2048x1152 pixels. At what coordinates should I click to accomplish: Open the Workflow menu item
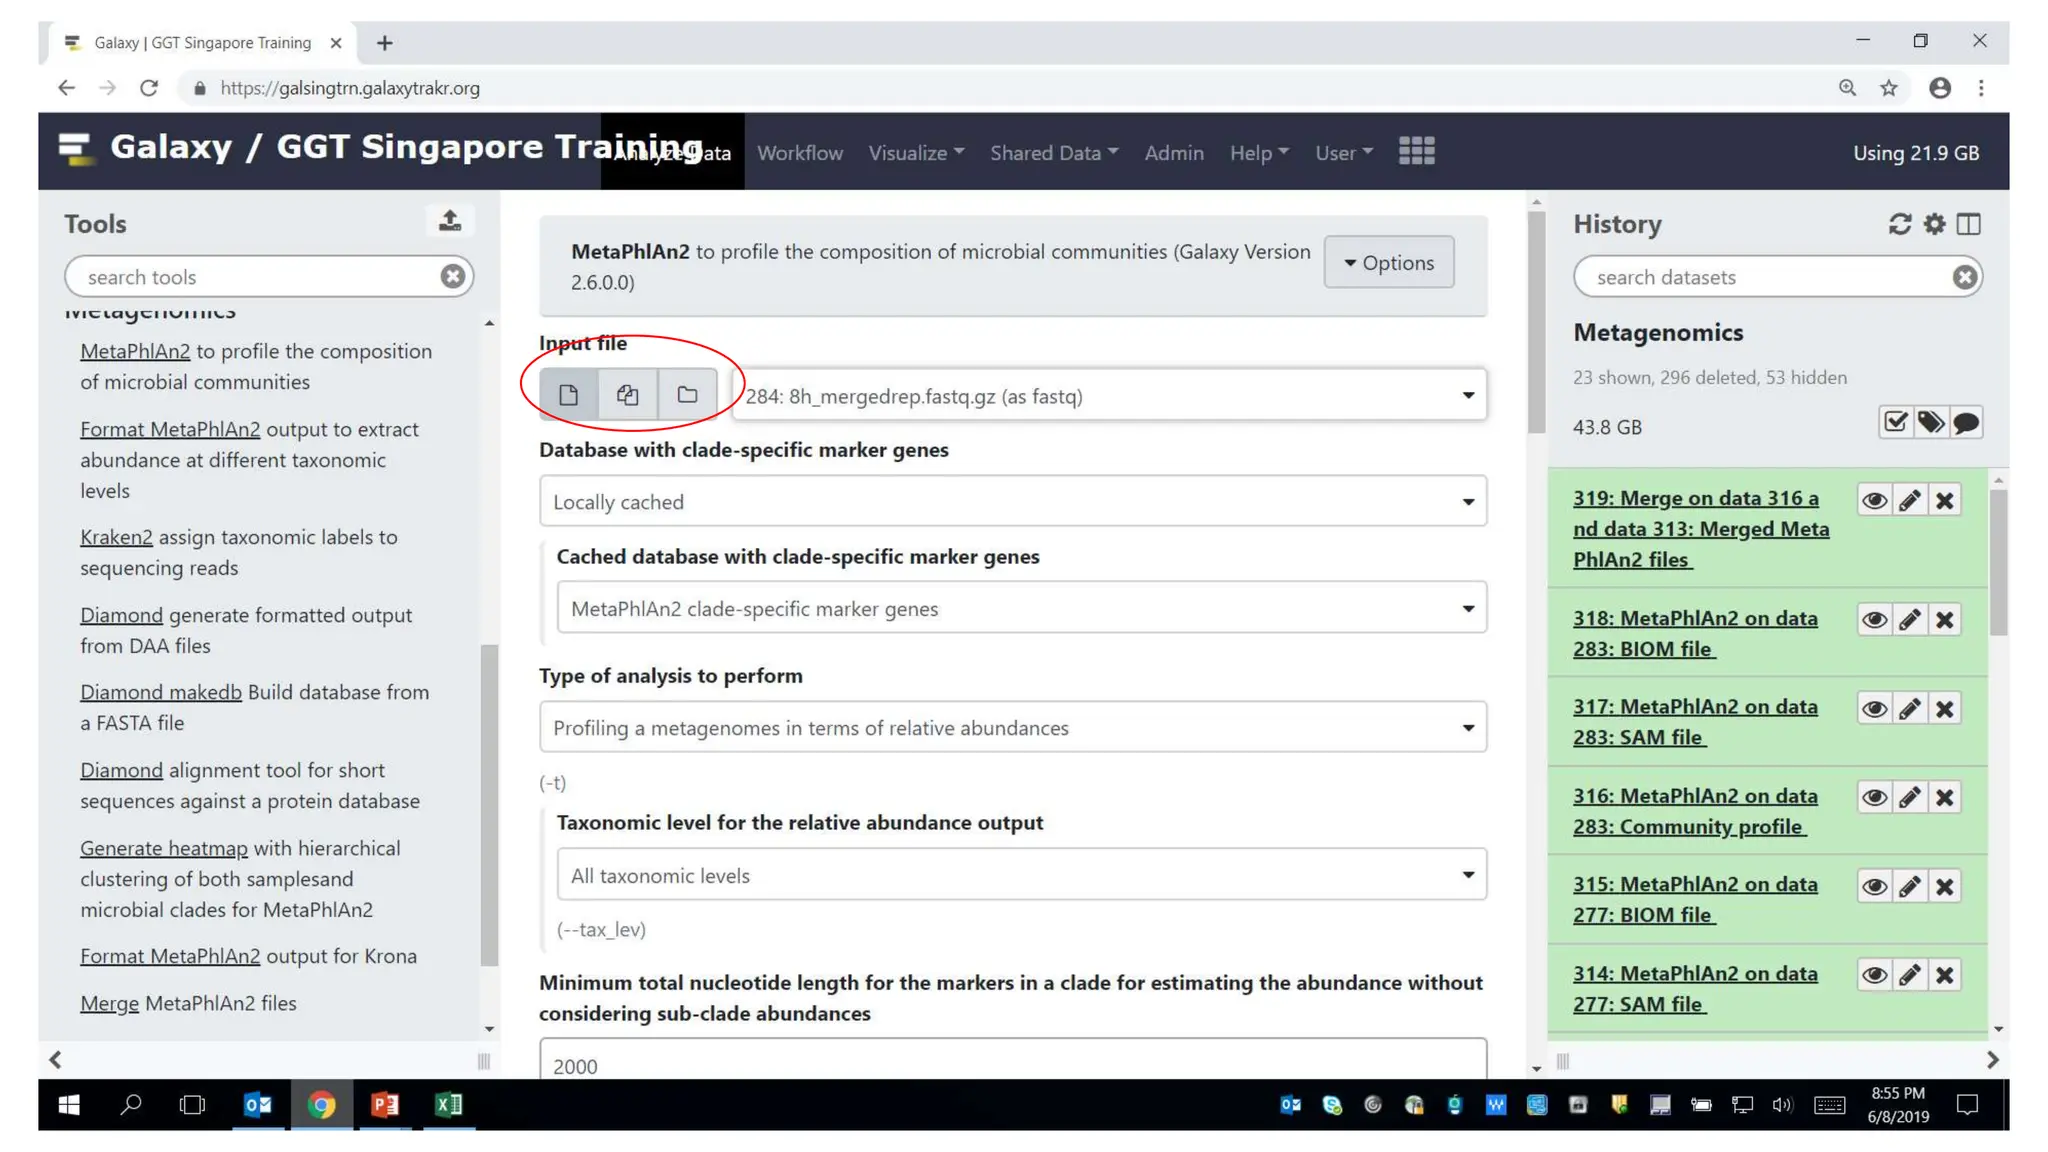(799, 153)
